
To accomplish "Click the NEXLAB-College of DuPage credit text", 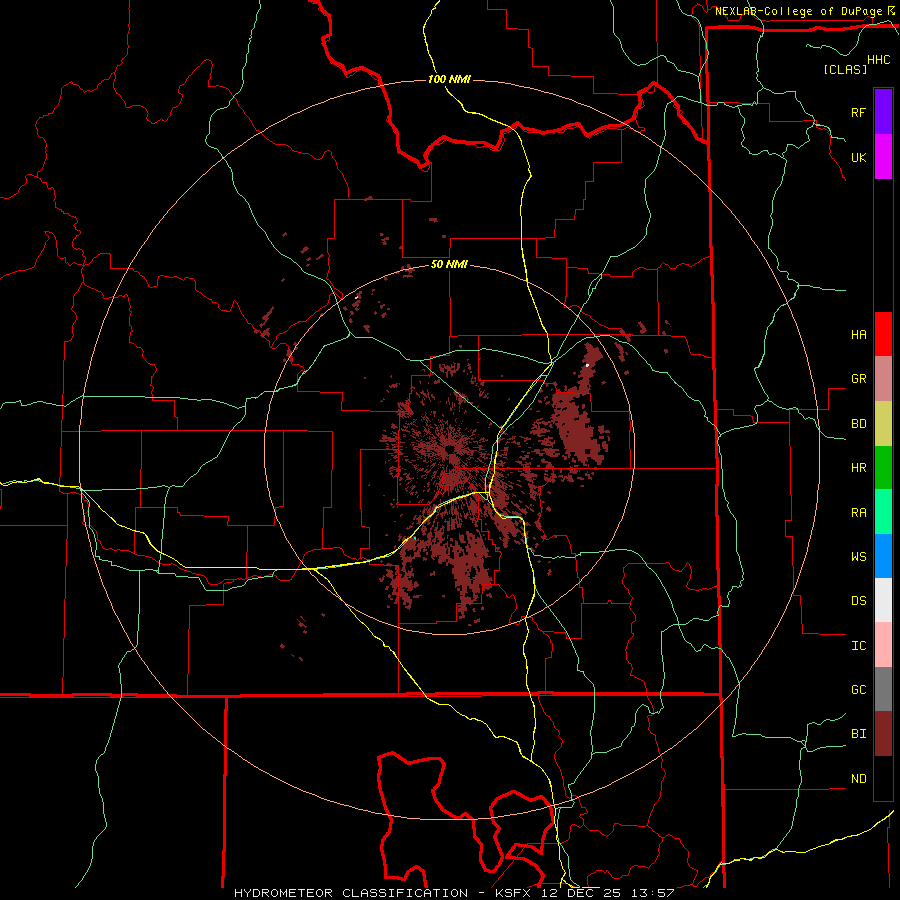I will (x=798, y=11).
